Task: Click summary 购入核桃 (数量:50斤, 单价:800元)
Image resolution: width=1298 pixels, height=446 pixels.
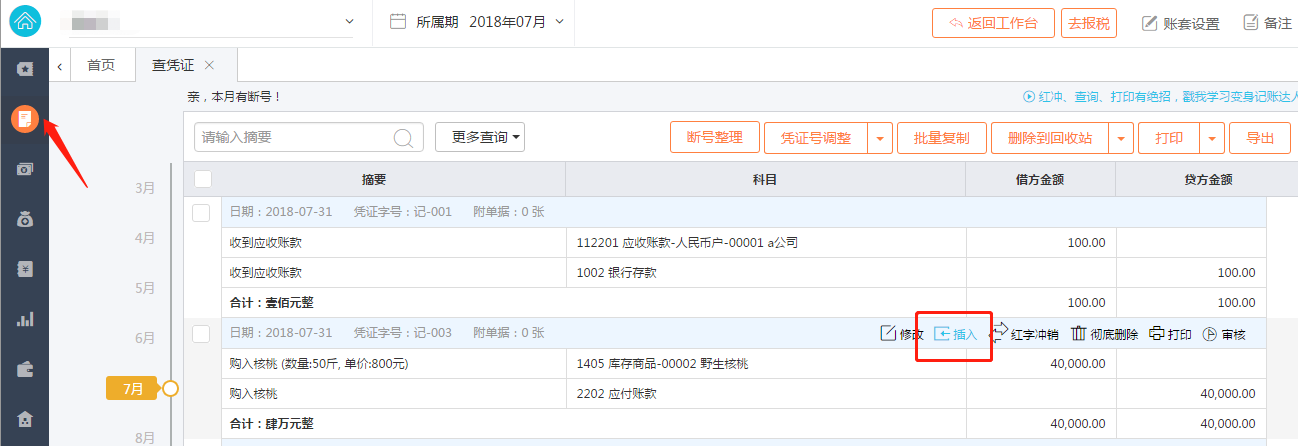Action: click(x=394, y=364)
